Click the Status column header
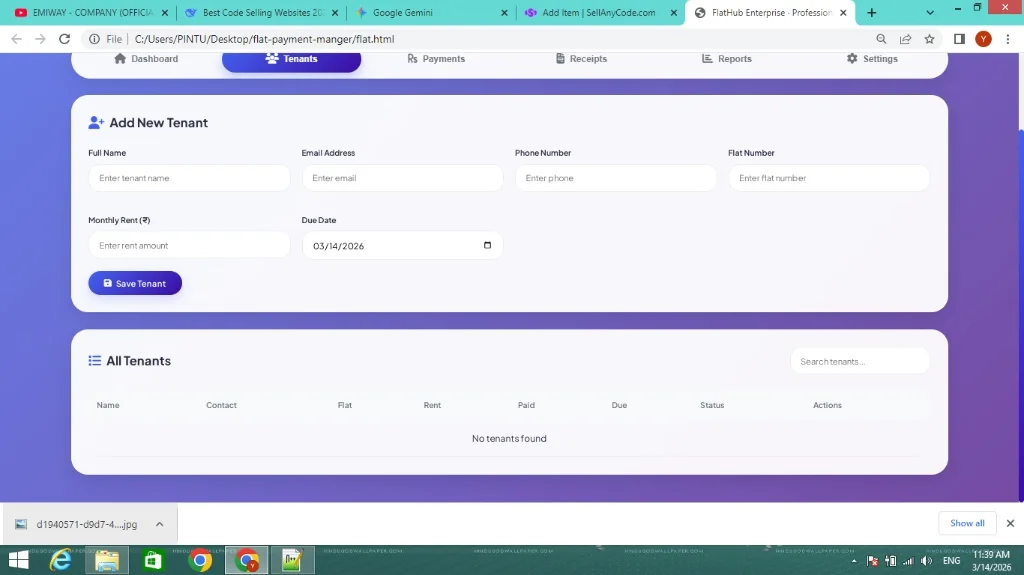 pyautogui.click(x=712, y=405)
